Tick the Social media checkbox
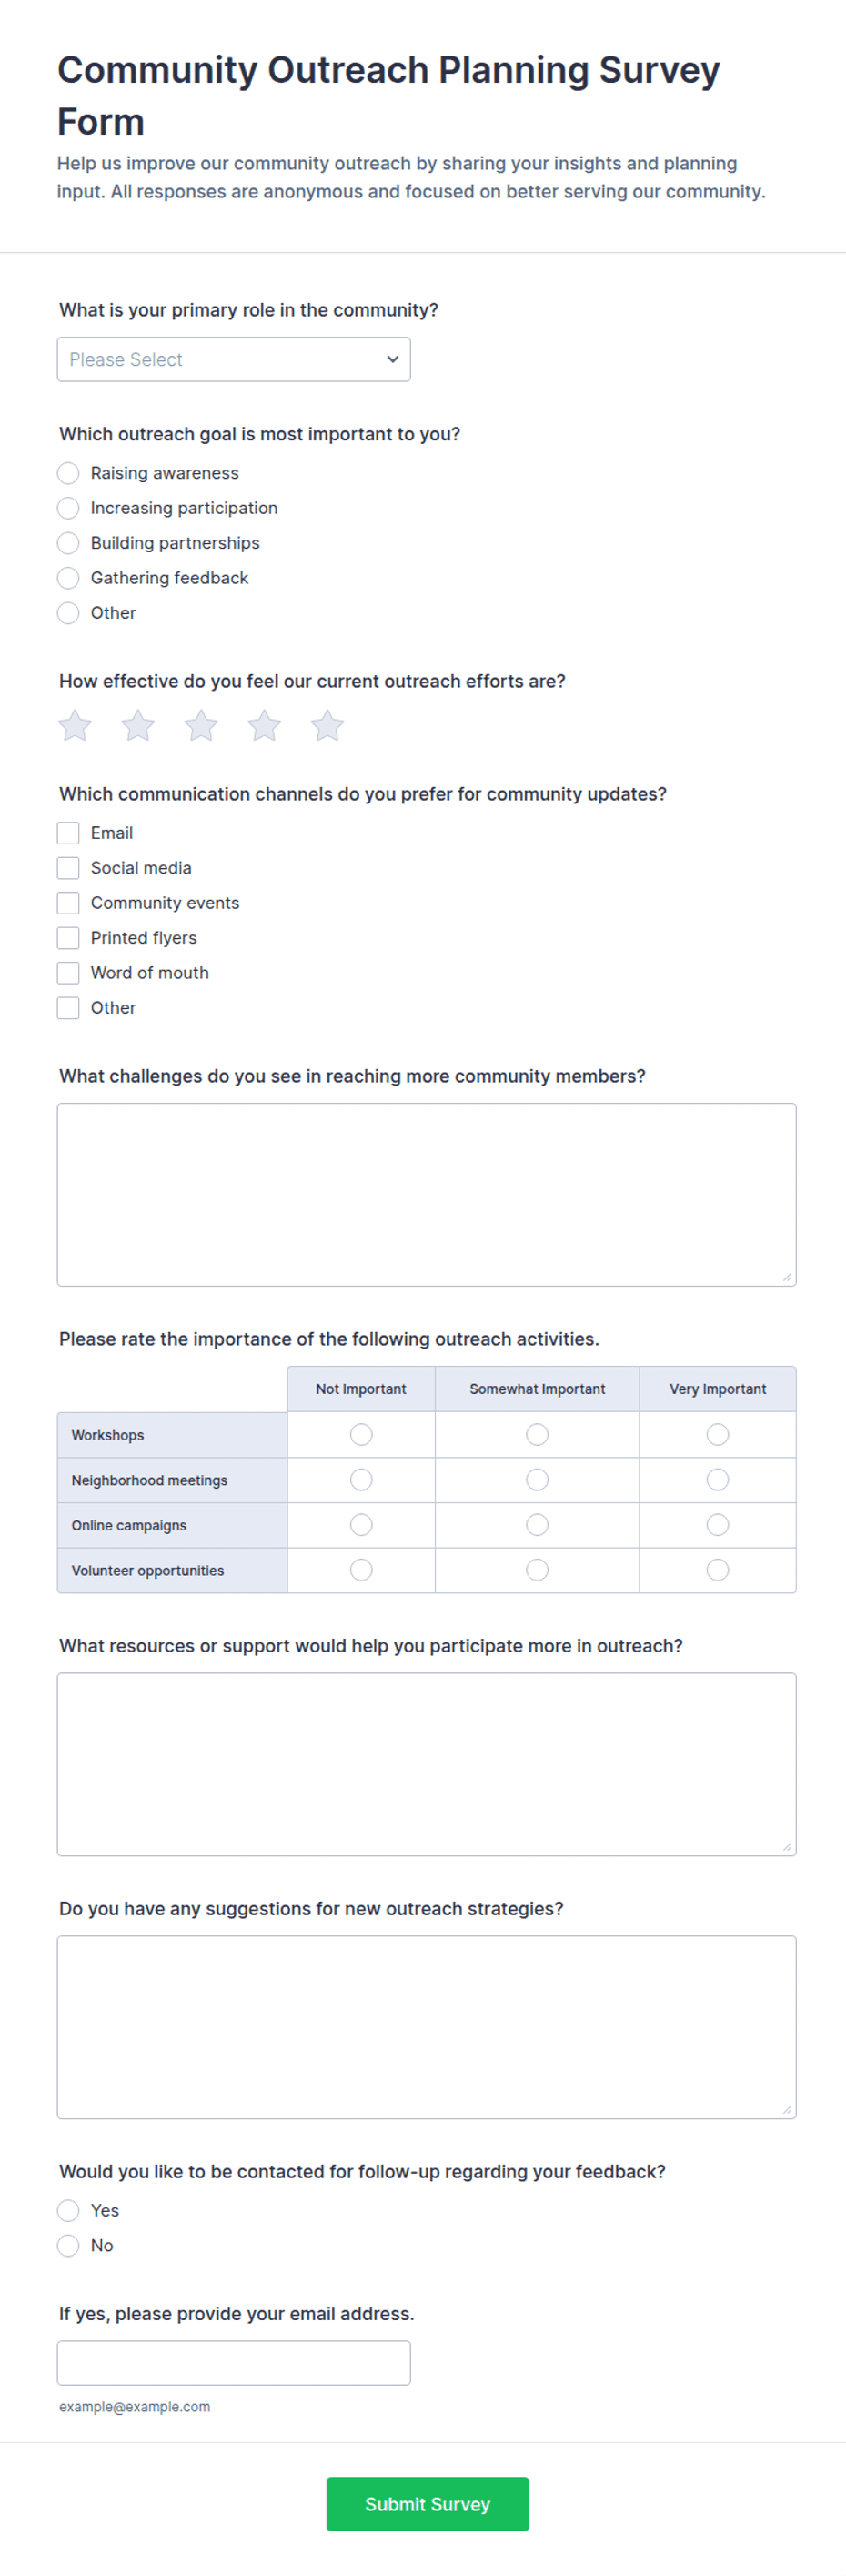Image resolution: width=846 pixels, height=2576 pixels. coord(68,868)
